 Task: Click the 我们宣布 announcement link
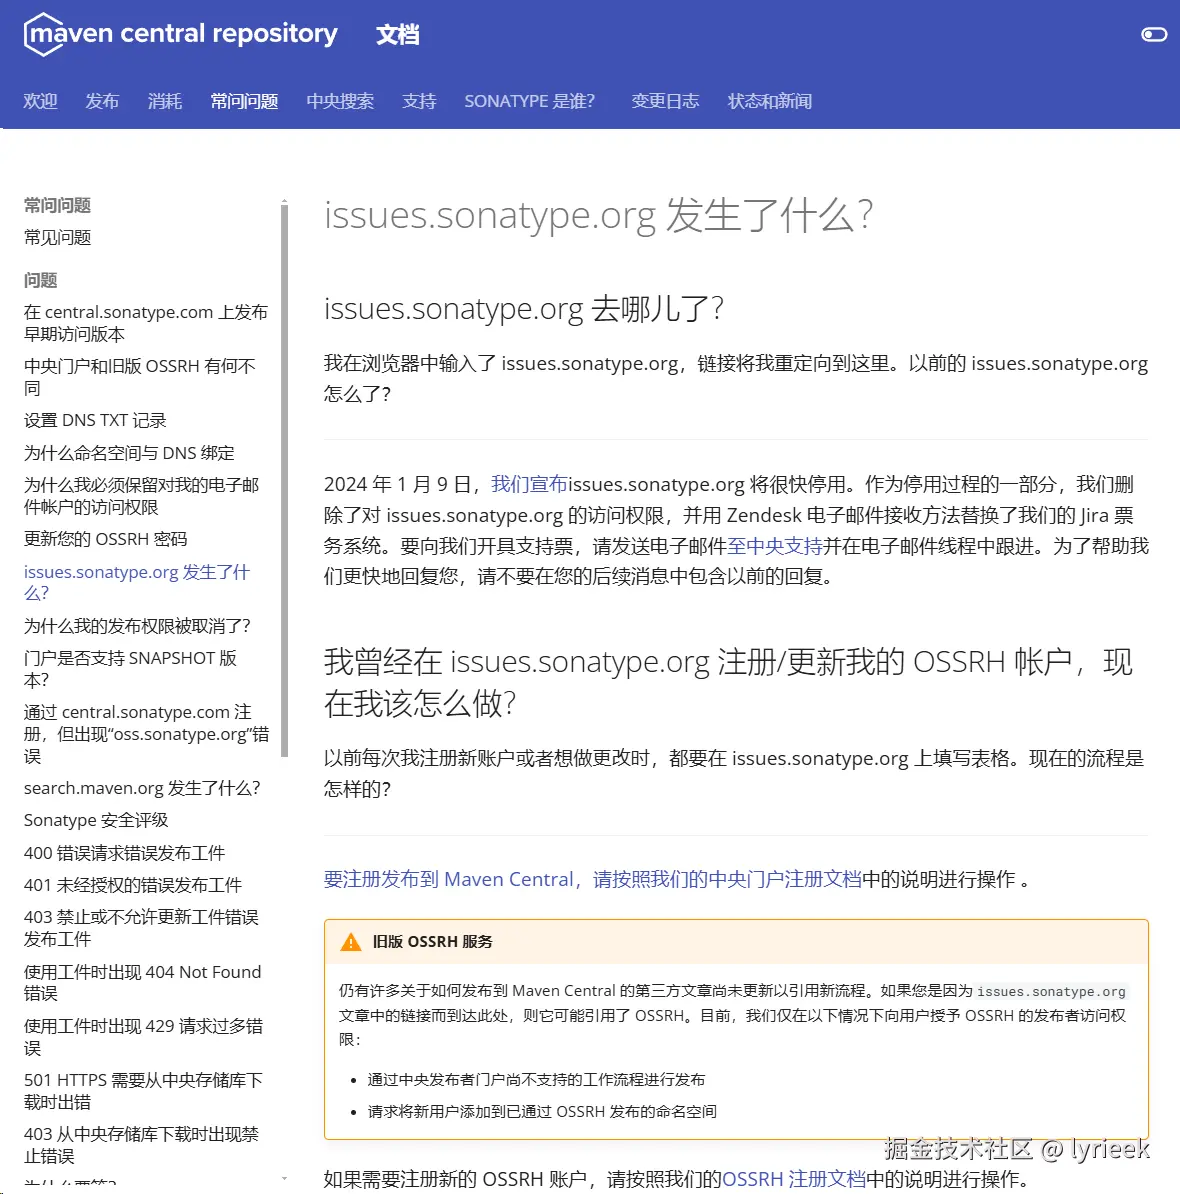point(528,484)
